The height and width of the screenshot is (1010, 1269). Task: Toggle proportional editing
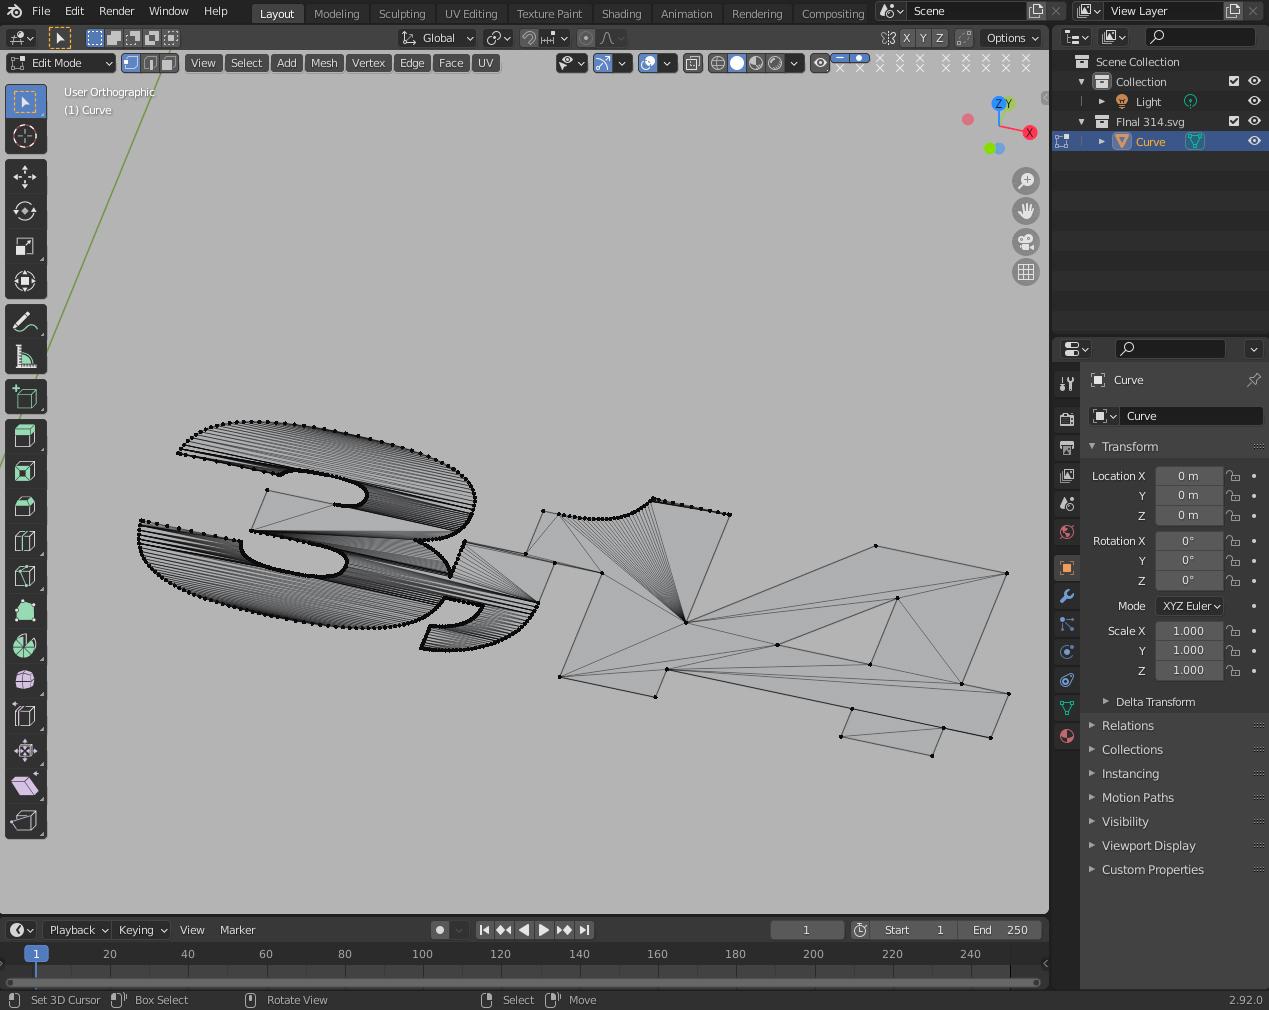pos(586,38)
